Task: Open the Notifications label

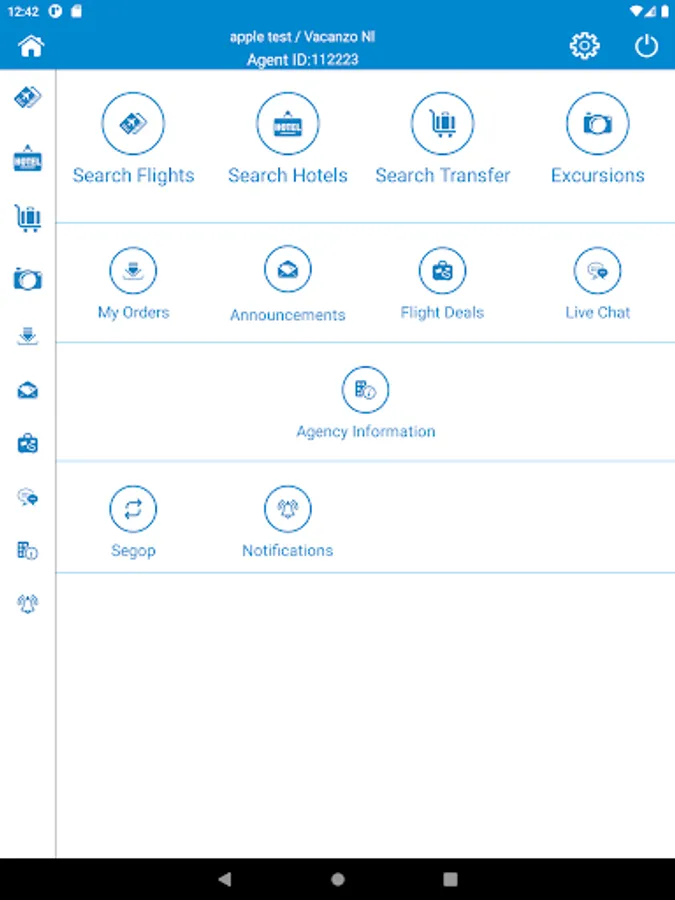Action: pyautogui.click(x=288, y=550)
